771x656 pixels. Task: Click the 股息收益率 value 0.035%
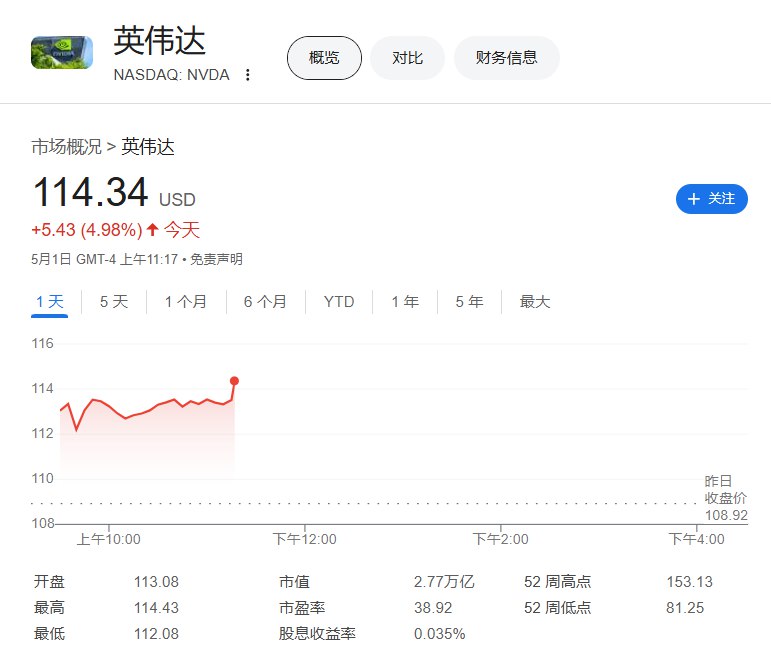[x=440, y=633]
